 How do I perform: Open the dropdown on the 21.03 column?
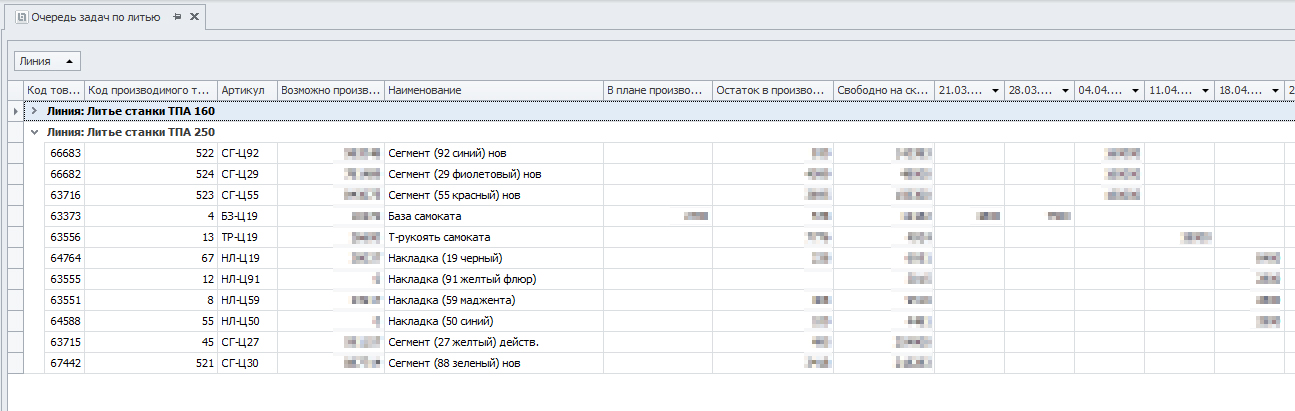(x=995, y=91)
